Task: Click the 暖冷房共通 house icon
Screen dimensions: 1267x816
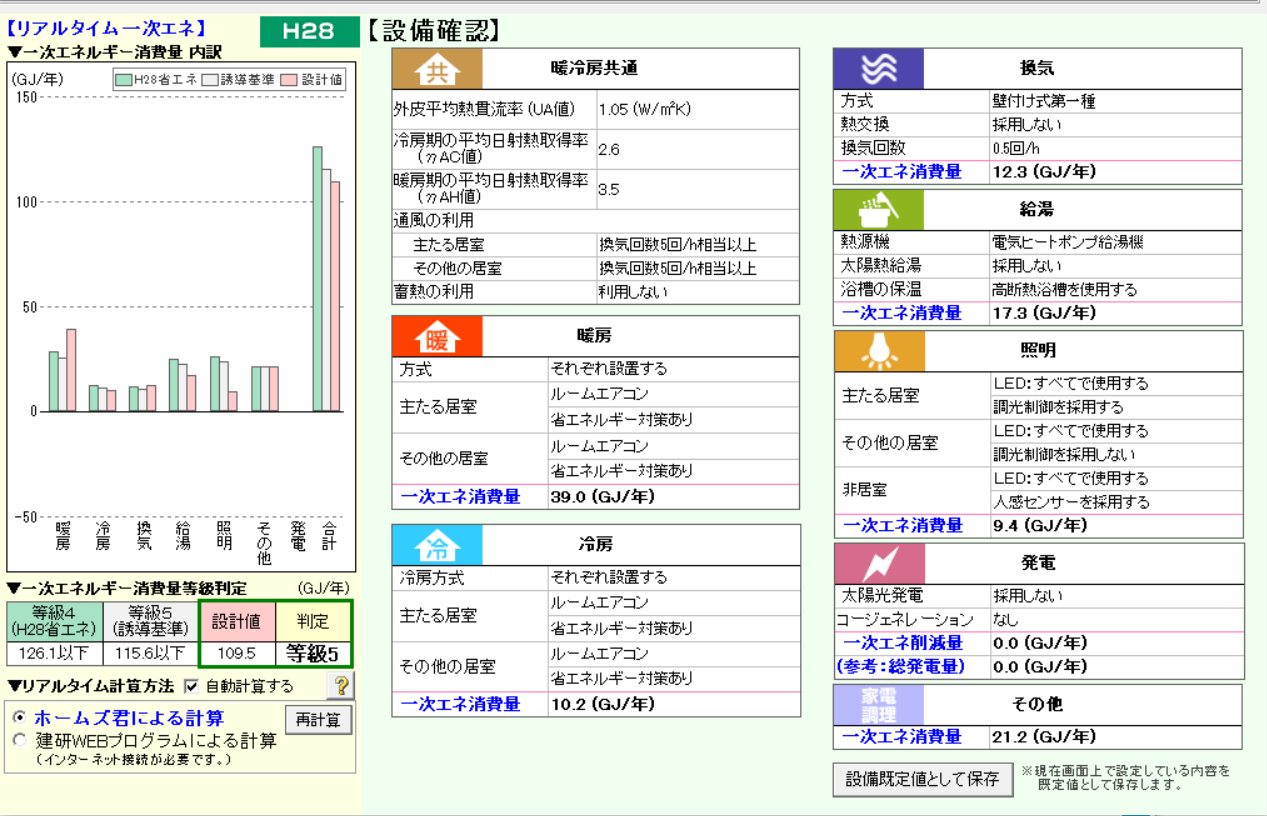Action: 437,69
